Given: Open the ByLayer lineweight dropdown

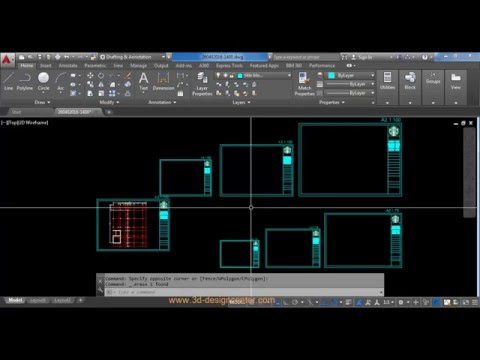Looking at the screenshot, I should (350, 84).
